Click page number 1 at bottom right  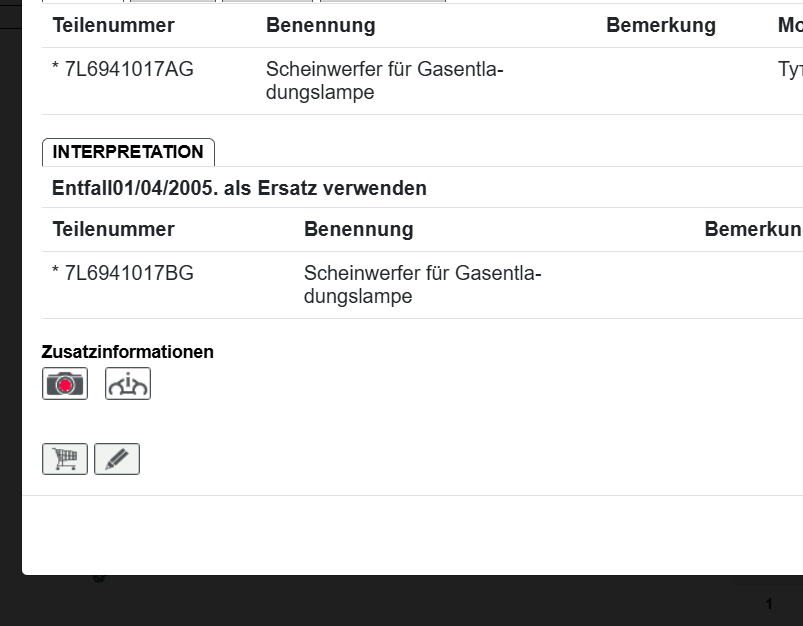pos(769,604)
